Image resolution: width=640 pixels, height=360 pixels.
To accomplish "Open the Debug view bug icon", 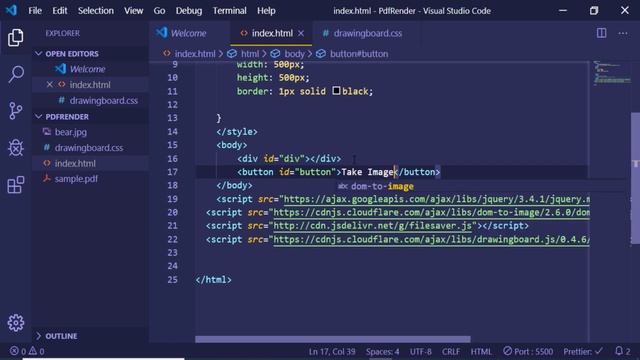I will pos(16,147).
